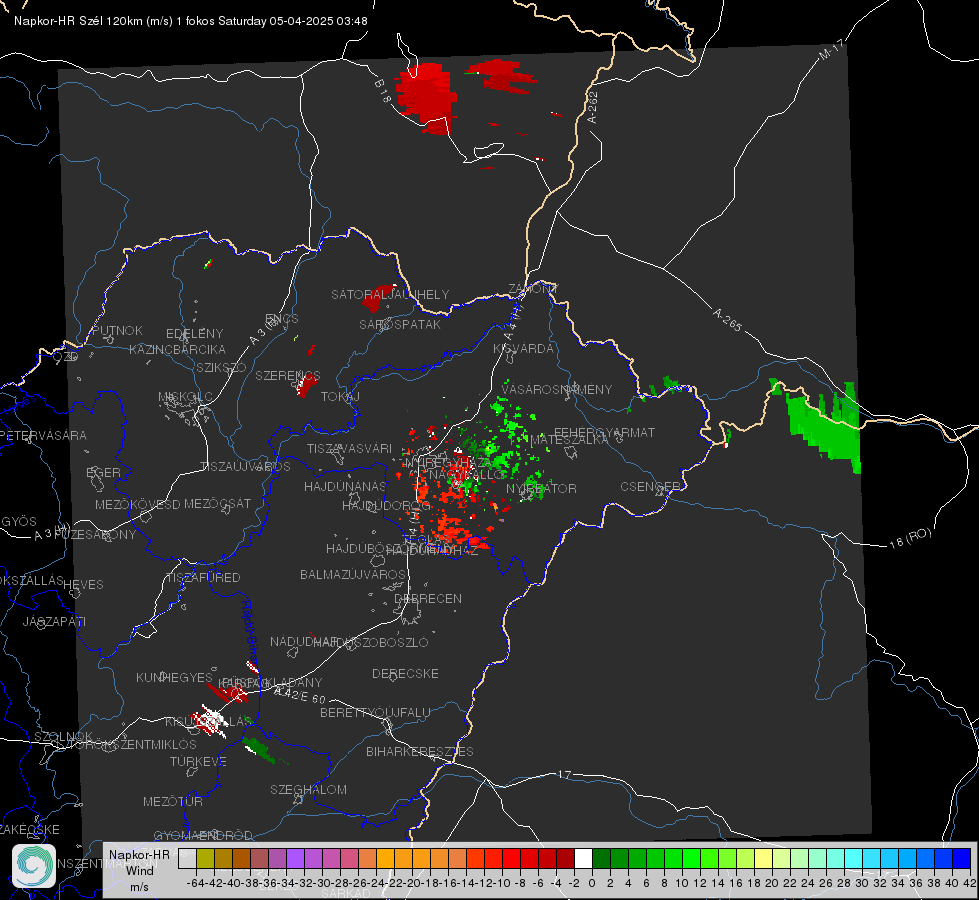Image resolution: width=979 pixels, height=900 pixels.
Task: Click the HEVES label
Action: (83, 585)
